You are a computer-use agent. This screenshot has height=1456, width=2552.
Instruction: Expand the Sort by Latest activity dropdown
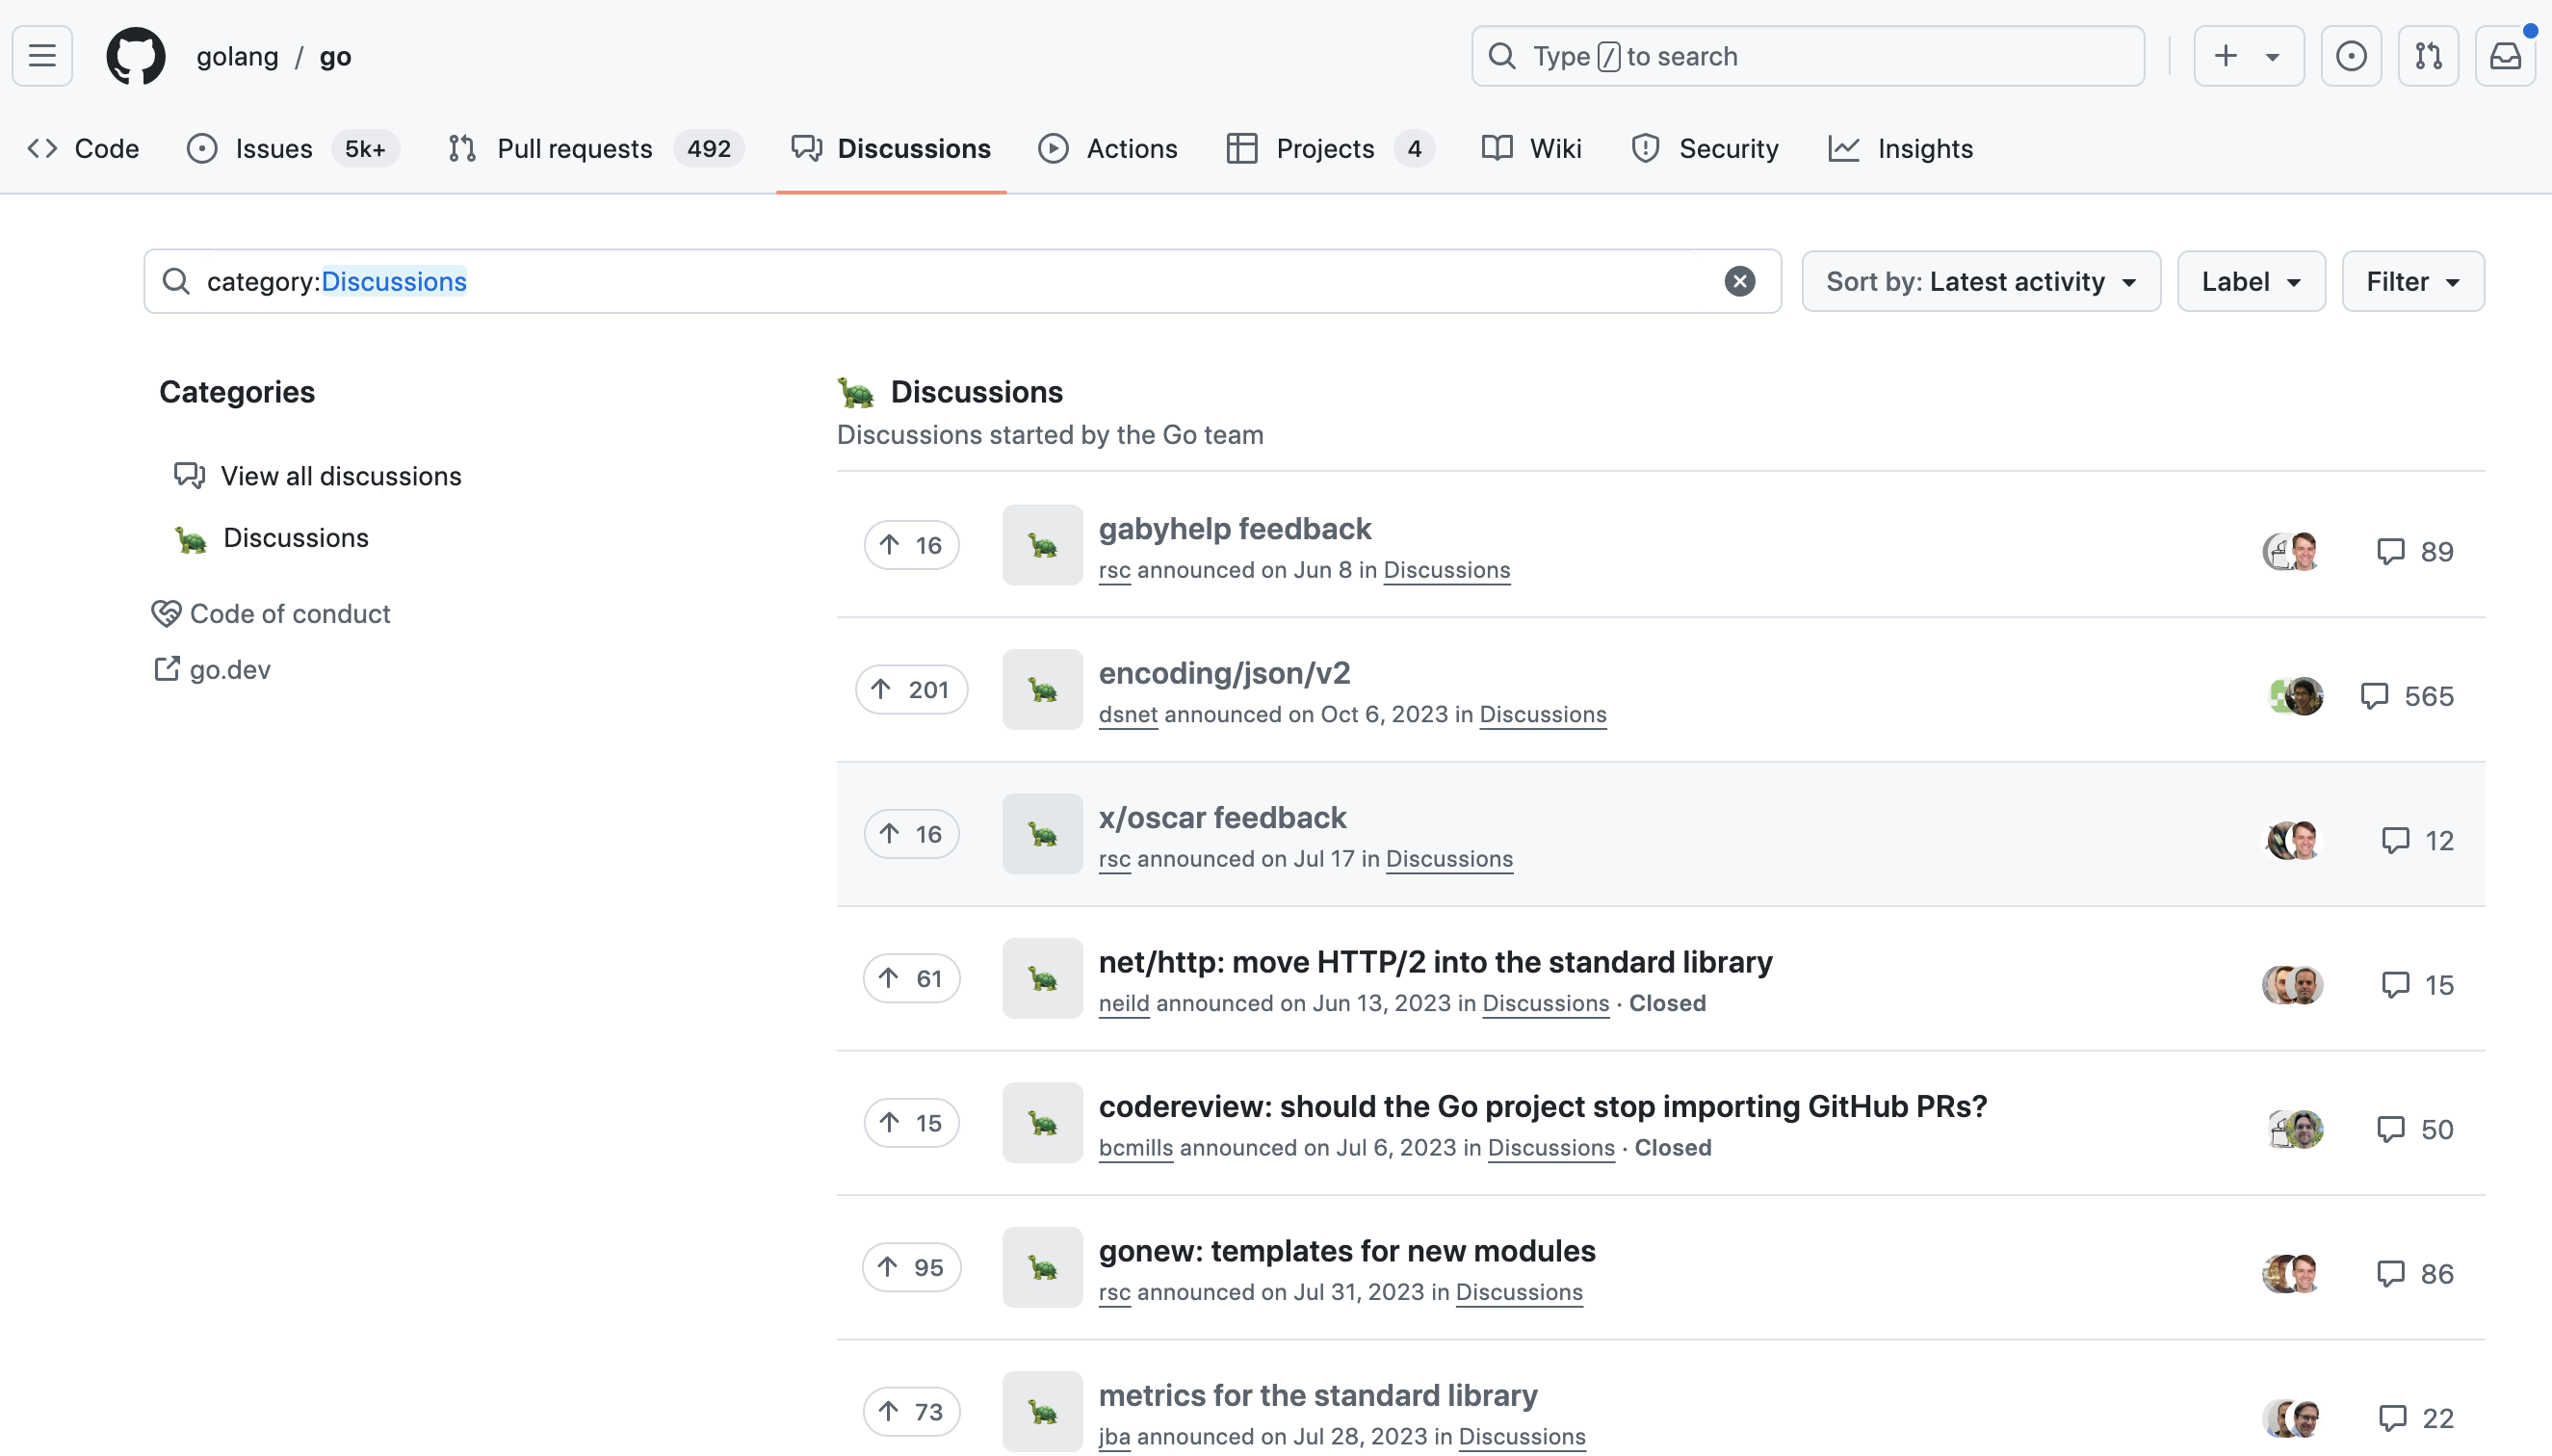1981,281
